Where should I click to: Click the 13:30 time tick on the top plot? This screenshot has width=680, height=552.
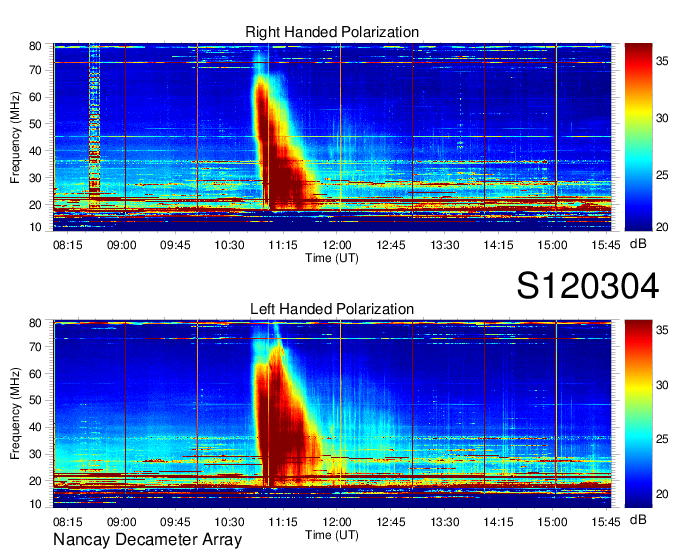point(445,245)
